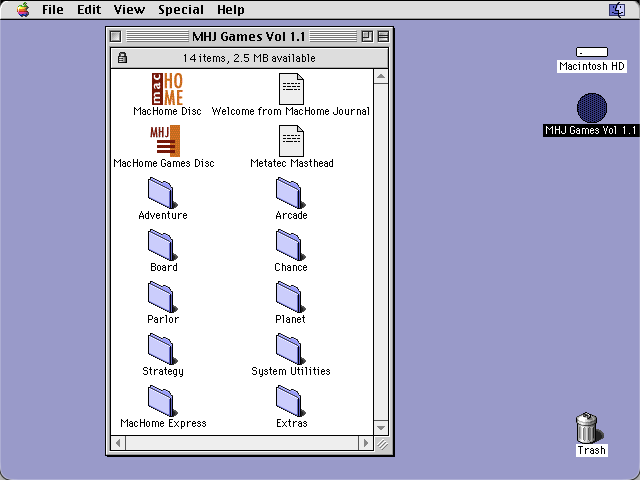This screenshot has height=480, width=640.
Task: Open the Finder application menu icon
Action: click(617, 9)
